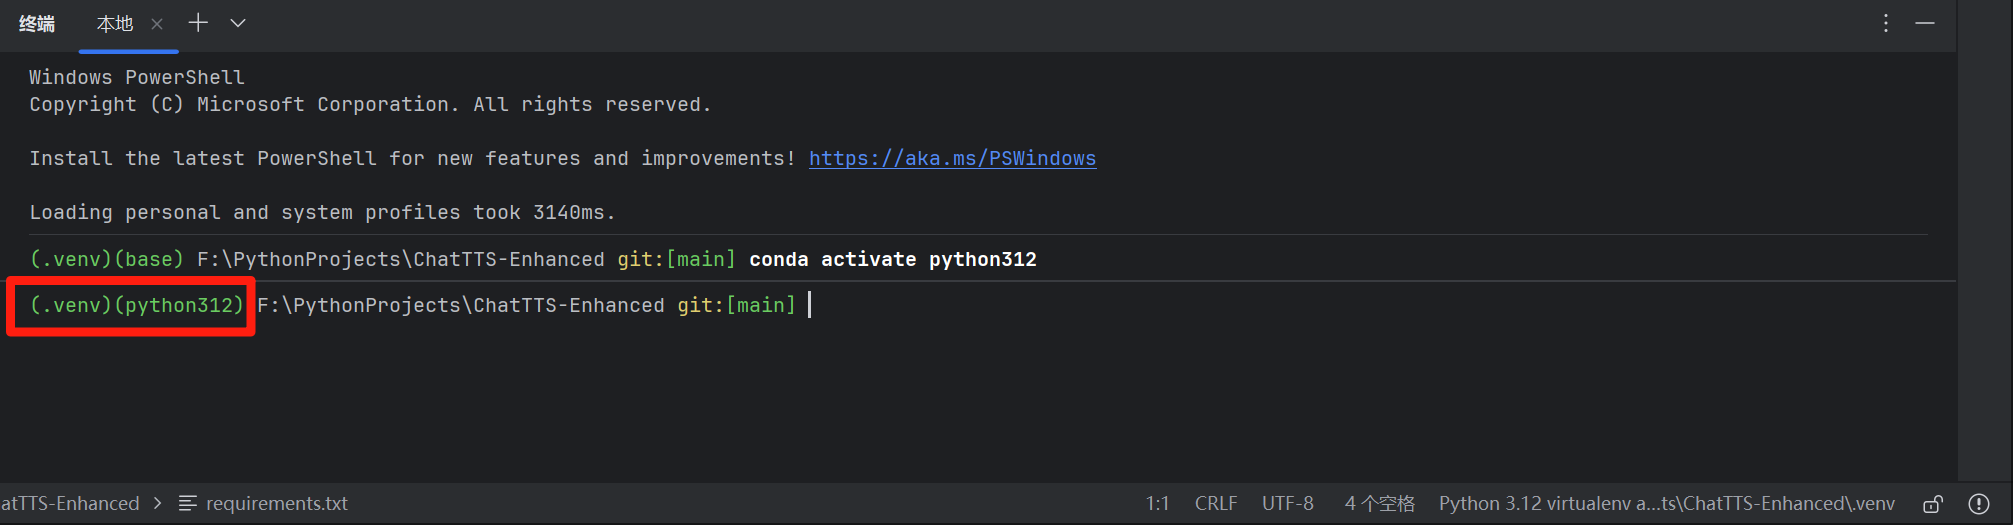The height and width of the screenshot is (525, 2013).
Task: Open a new terminal tab with plus icon
Action: click(198, 23)
